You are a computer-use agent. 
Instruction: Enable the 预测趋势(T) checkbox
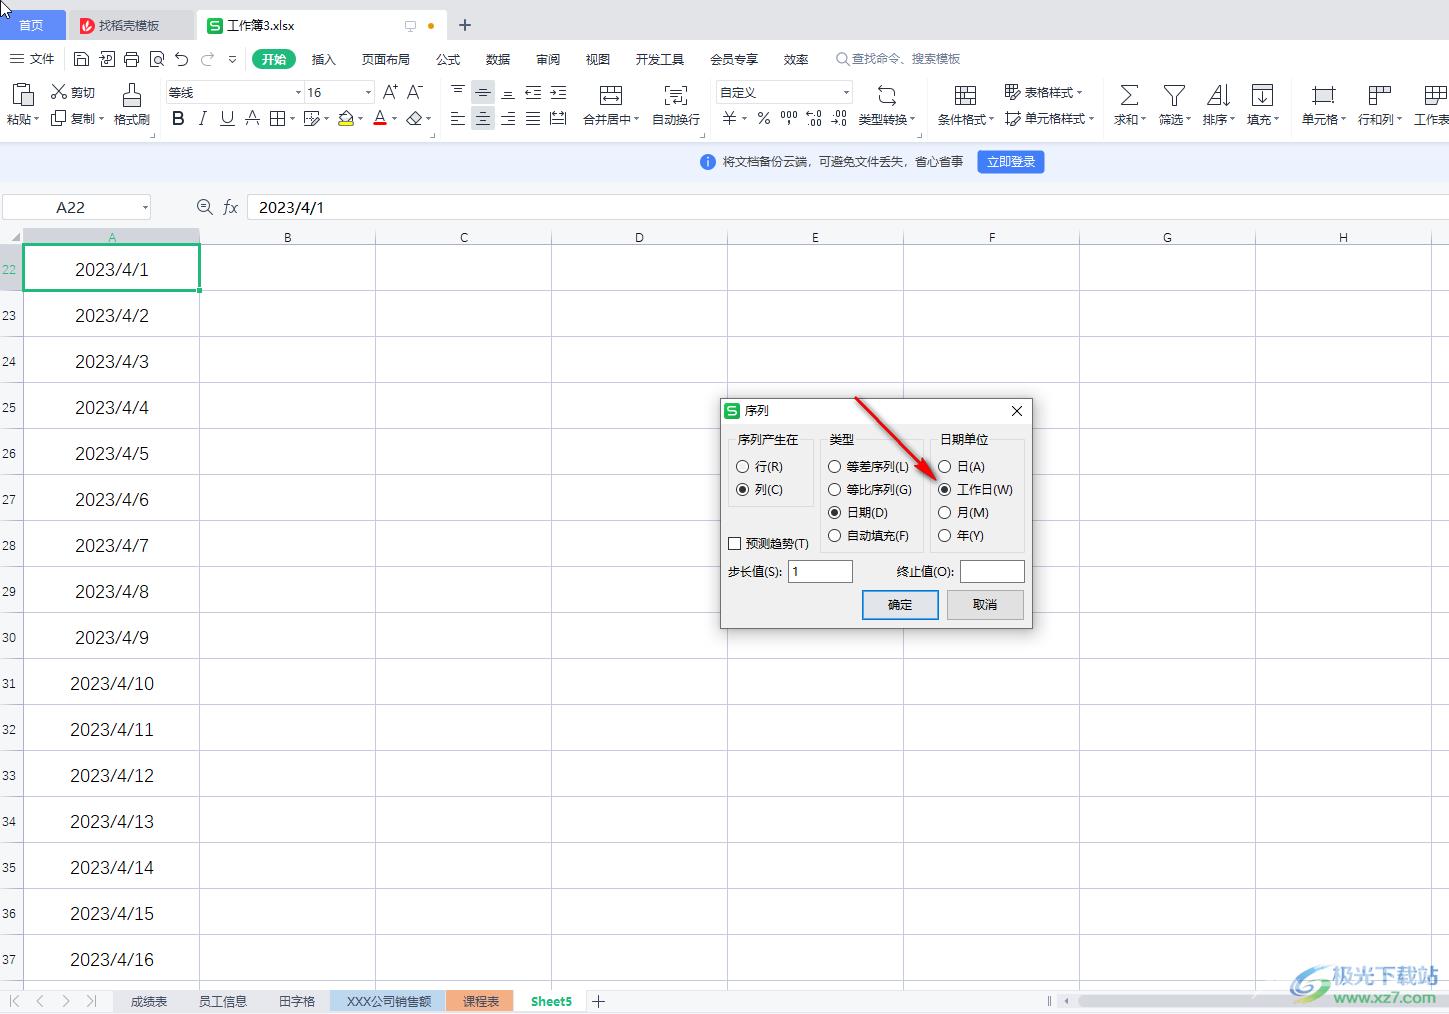point(735,544)
